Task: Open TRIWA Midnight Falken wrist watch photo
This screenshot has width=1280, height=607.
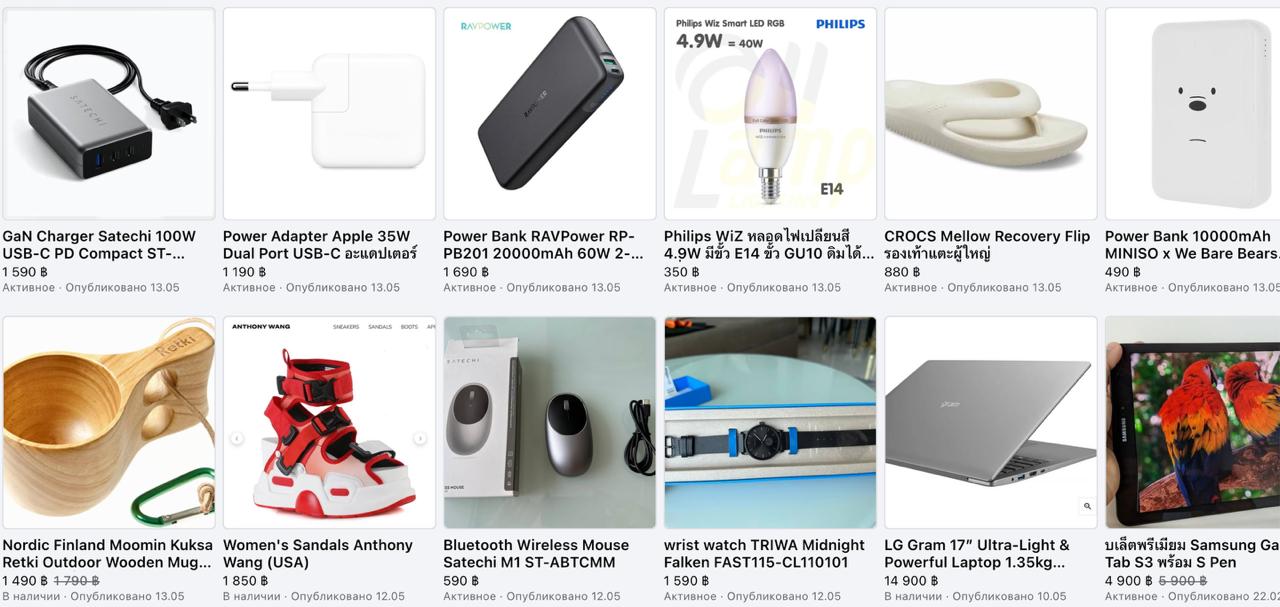Action: pos(770,423)
